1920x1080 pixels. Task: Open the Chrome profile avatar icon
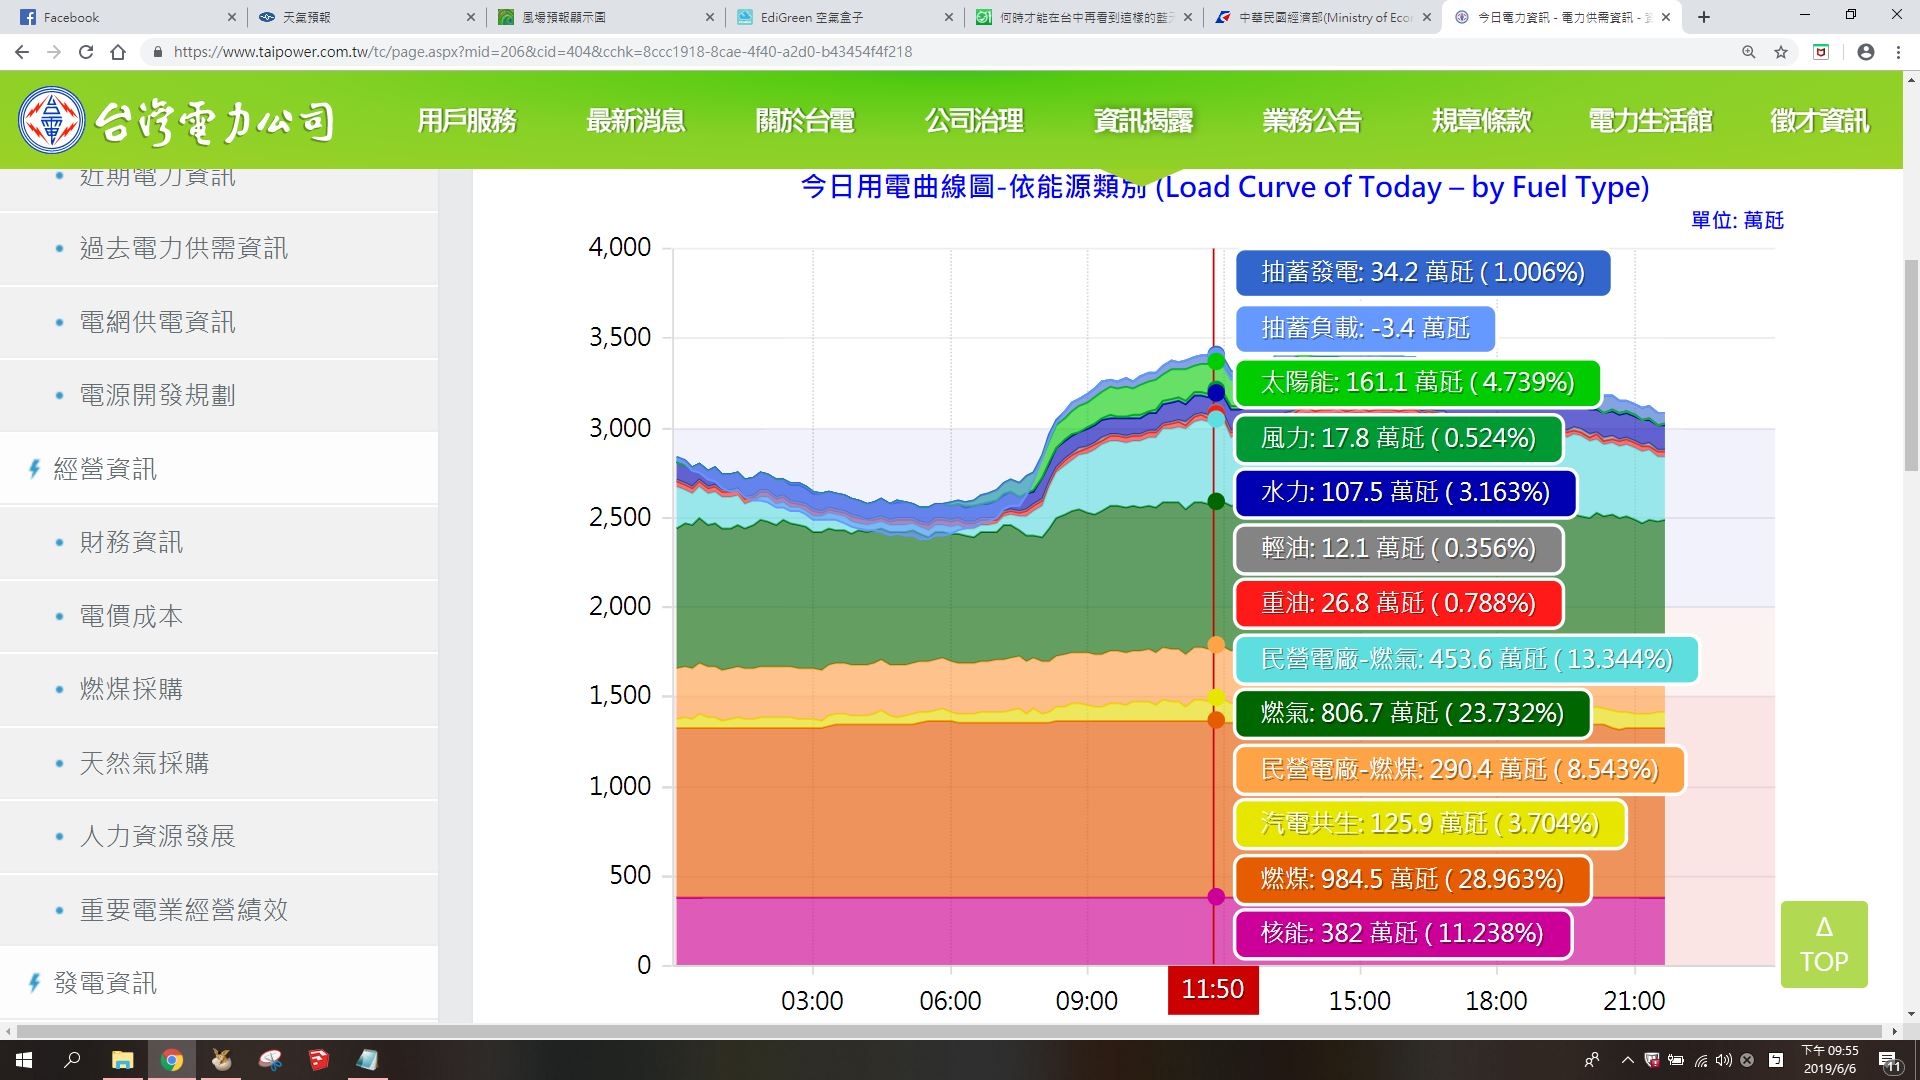point(1866,52)
